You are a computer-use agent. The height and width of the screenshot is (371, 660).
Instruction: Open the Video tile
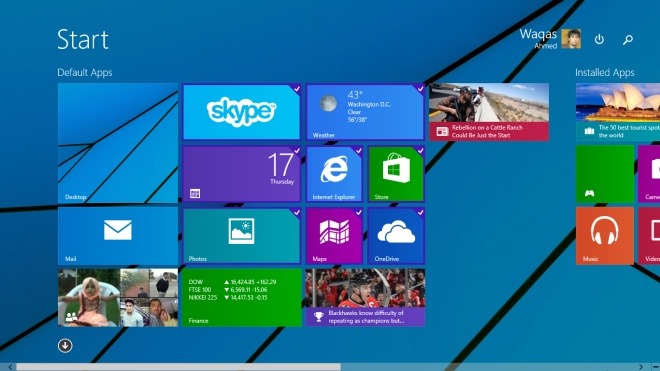pyautogui.click(x=649, y=236)
